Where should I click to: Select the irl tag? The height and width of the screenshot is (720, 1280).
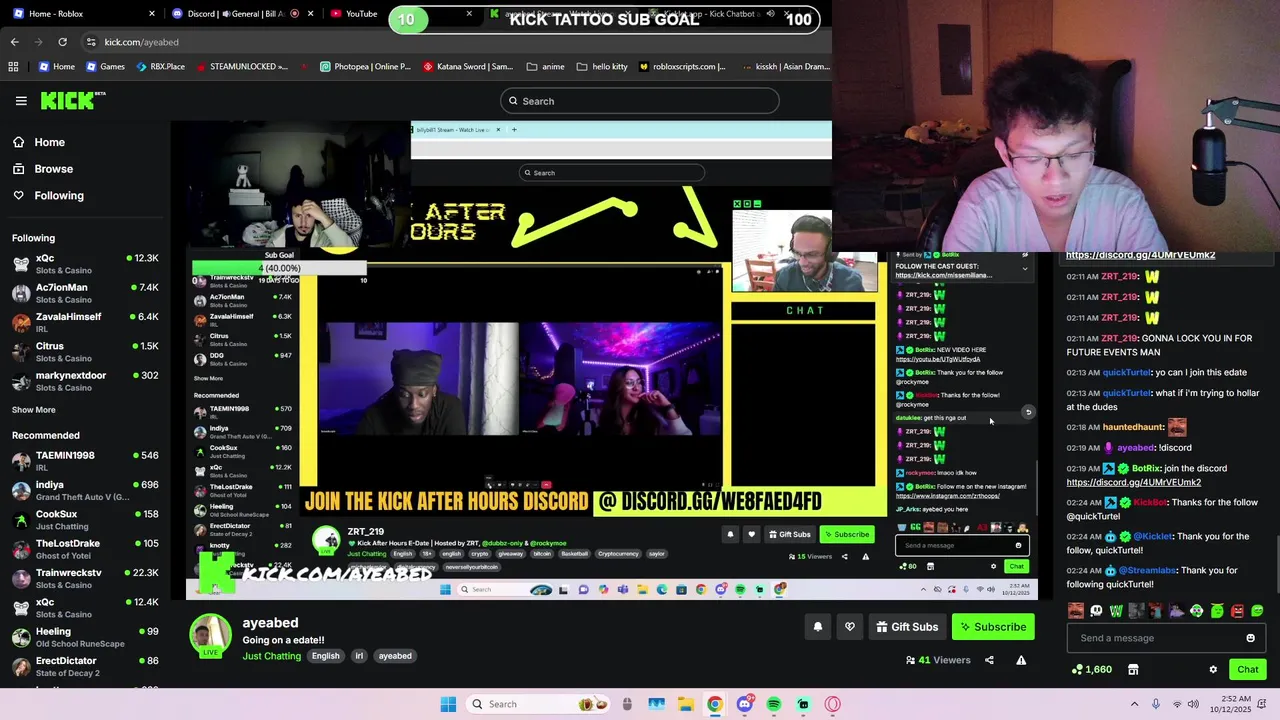pos(359,656)
